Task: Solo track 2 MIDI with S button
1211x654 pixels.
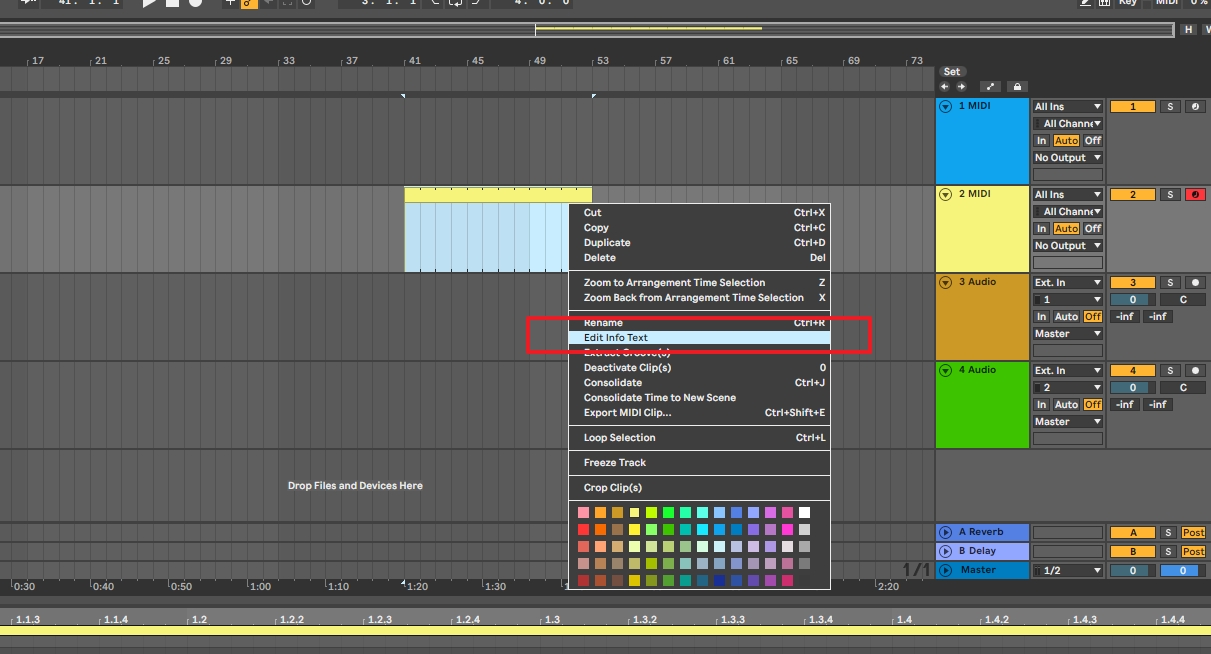Action: coord(1170,195)
